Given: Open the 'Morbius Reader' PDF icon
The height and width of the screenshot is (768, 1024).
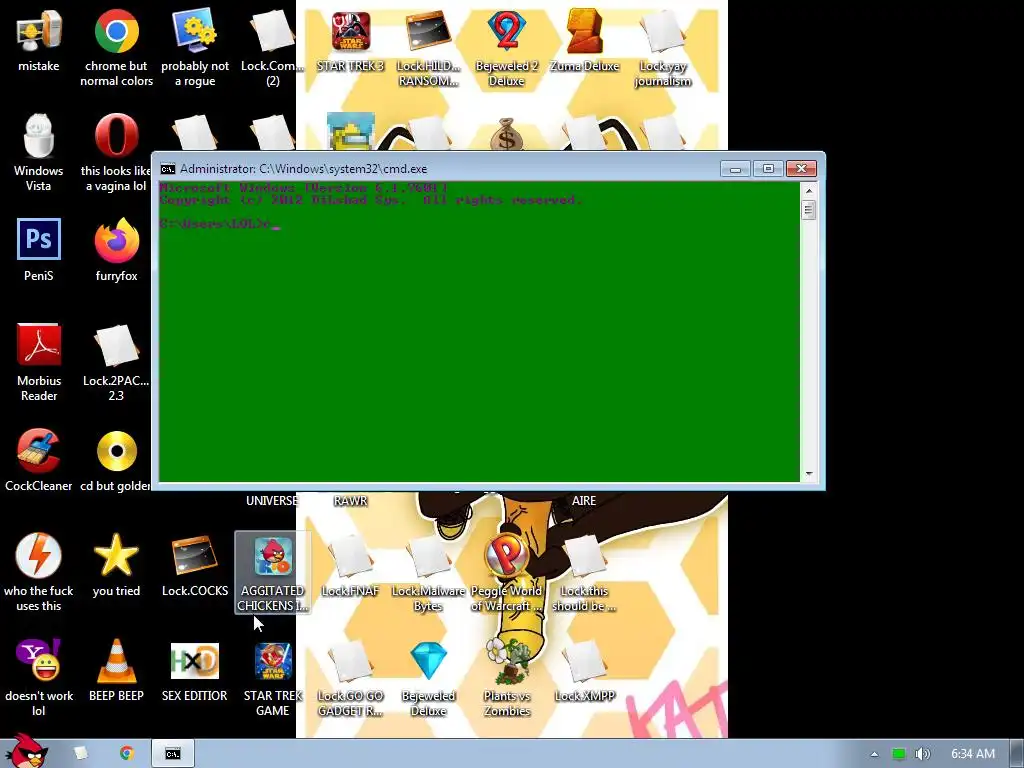Looking at the screenshot, I should (39, 345).
